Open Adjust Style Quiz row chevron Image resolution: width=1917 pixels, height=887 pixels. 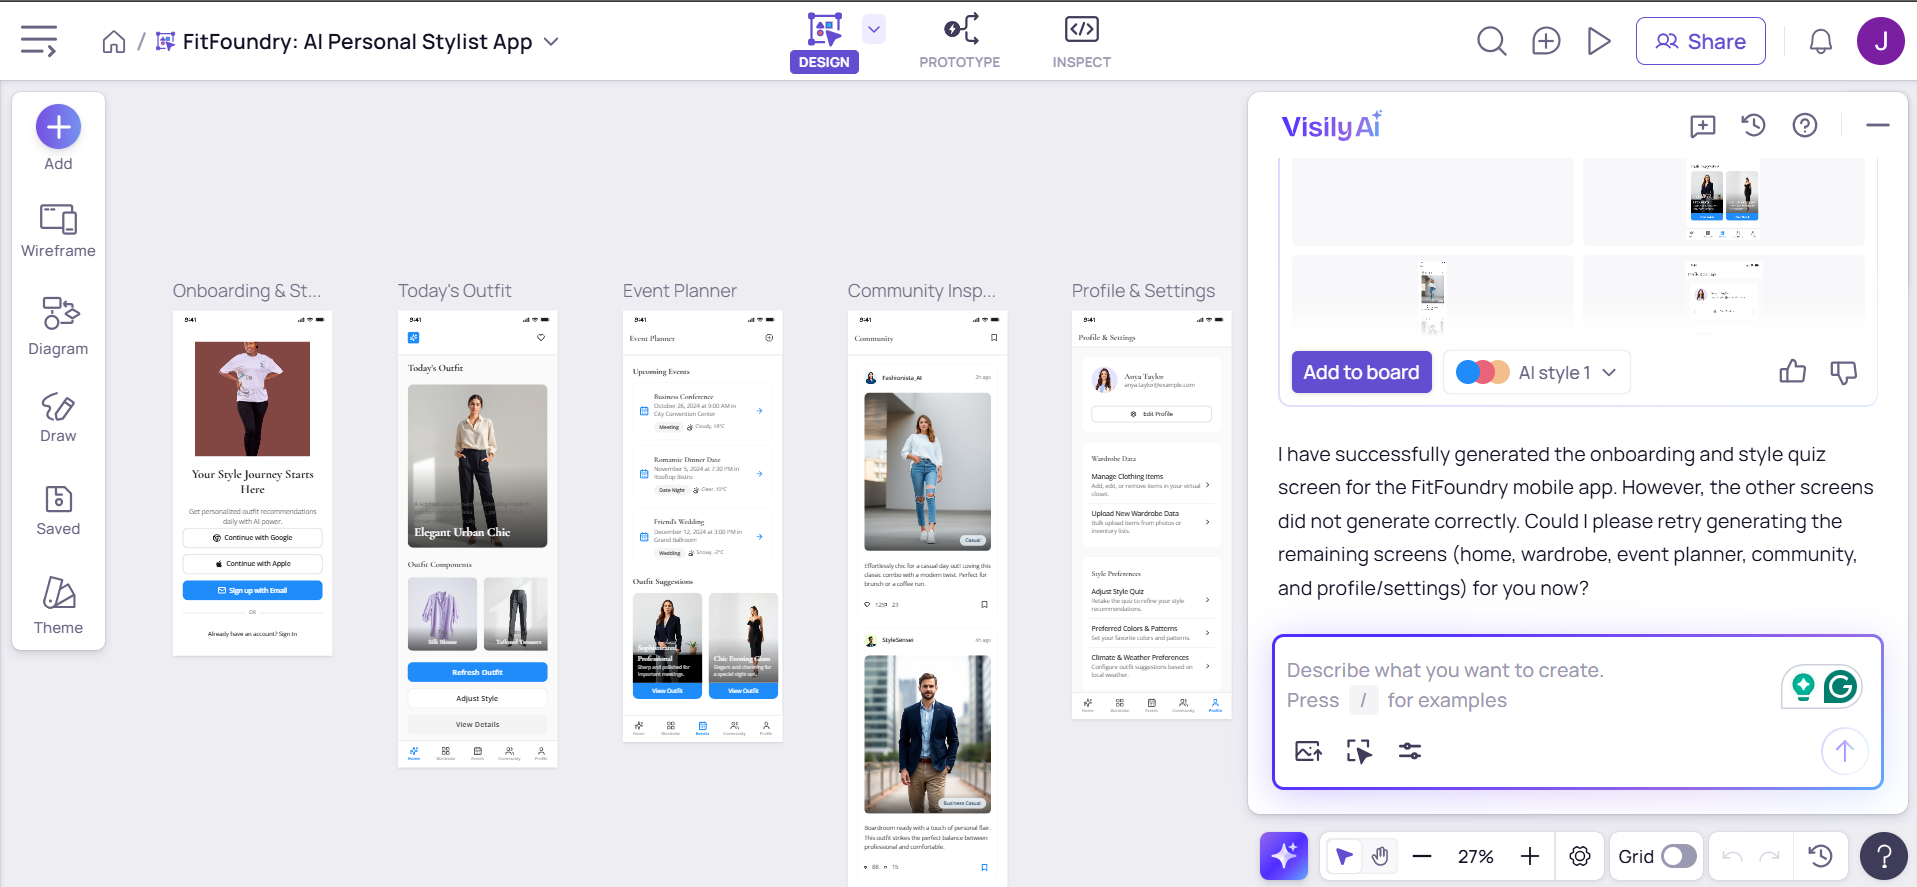tap(1208, 600)
